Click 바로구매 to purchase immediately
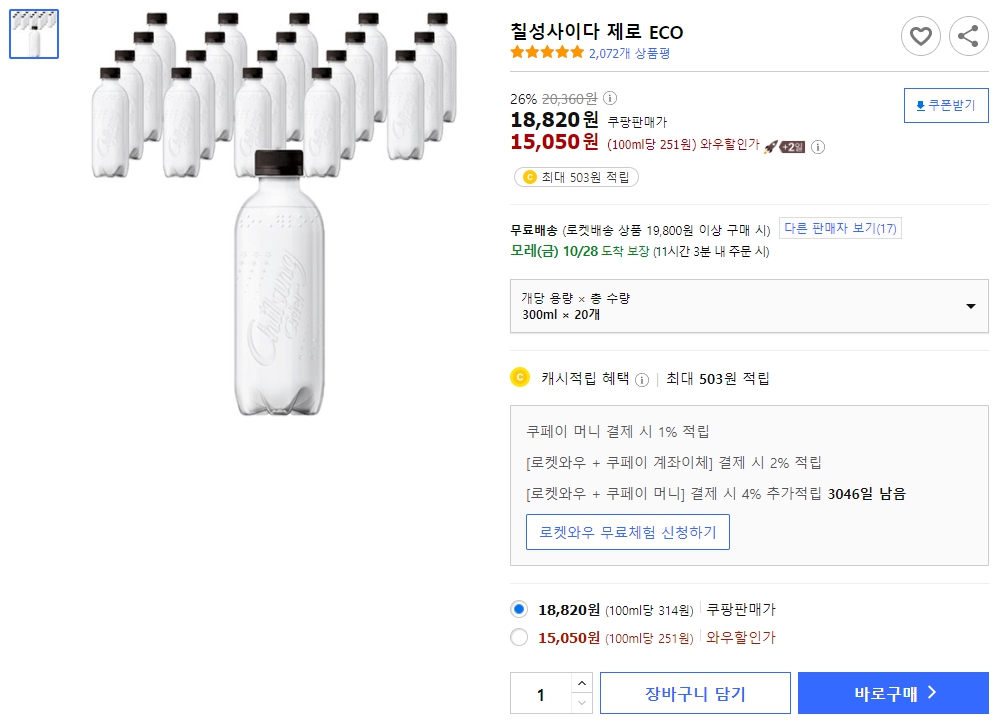This screenshot has height=723, width=998. point(893,692)
